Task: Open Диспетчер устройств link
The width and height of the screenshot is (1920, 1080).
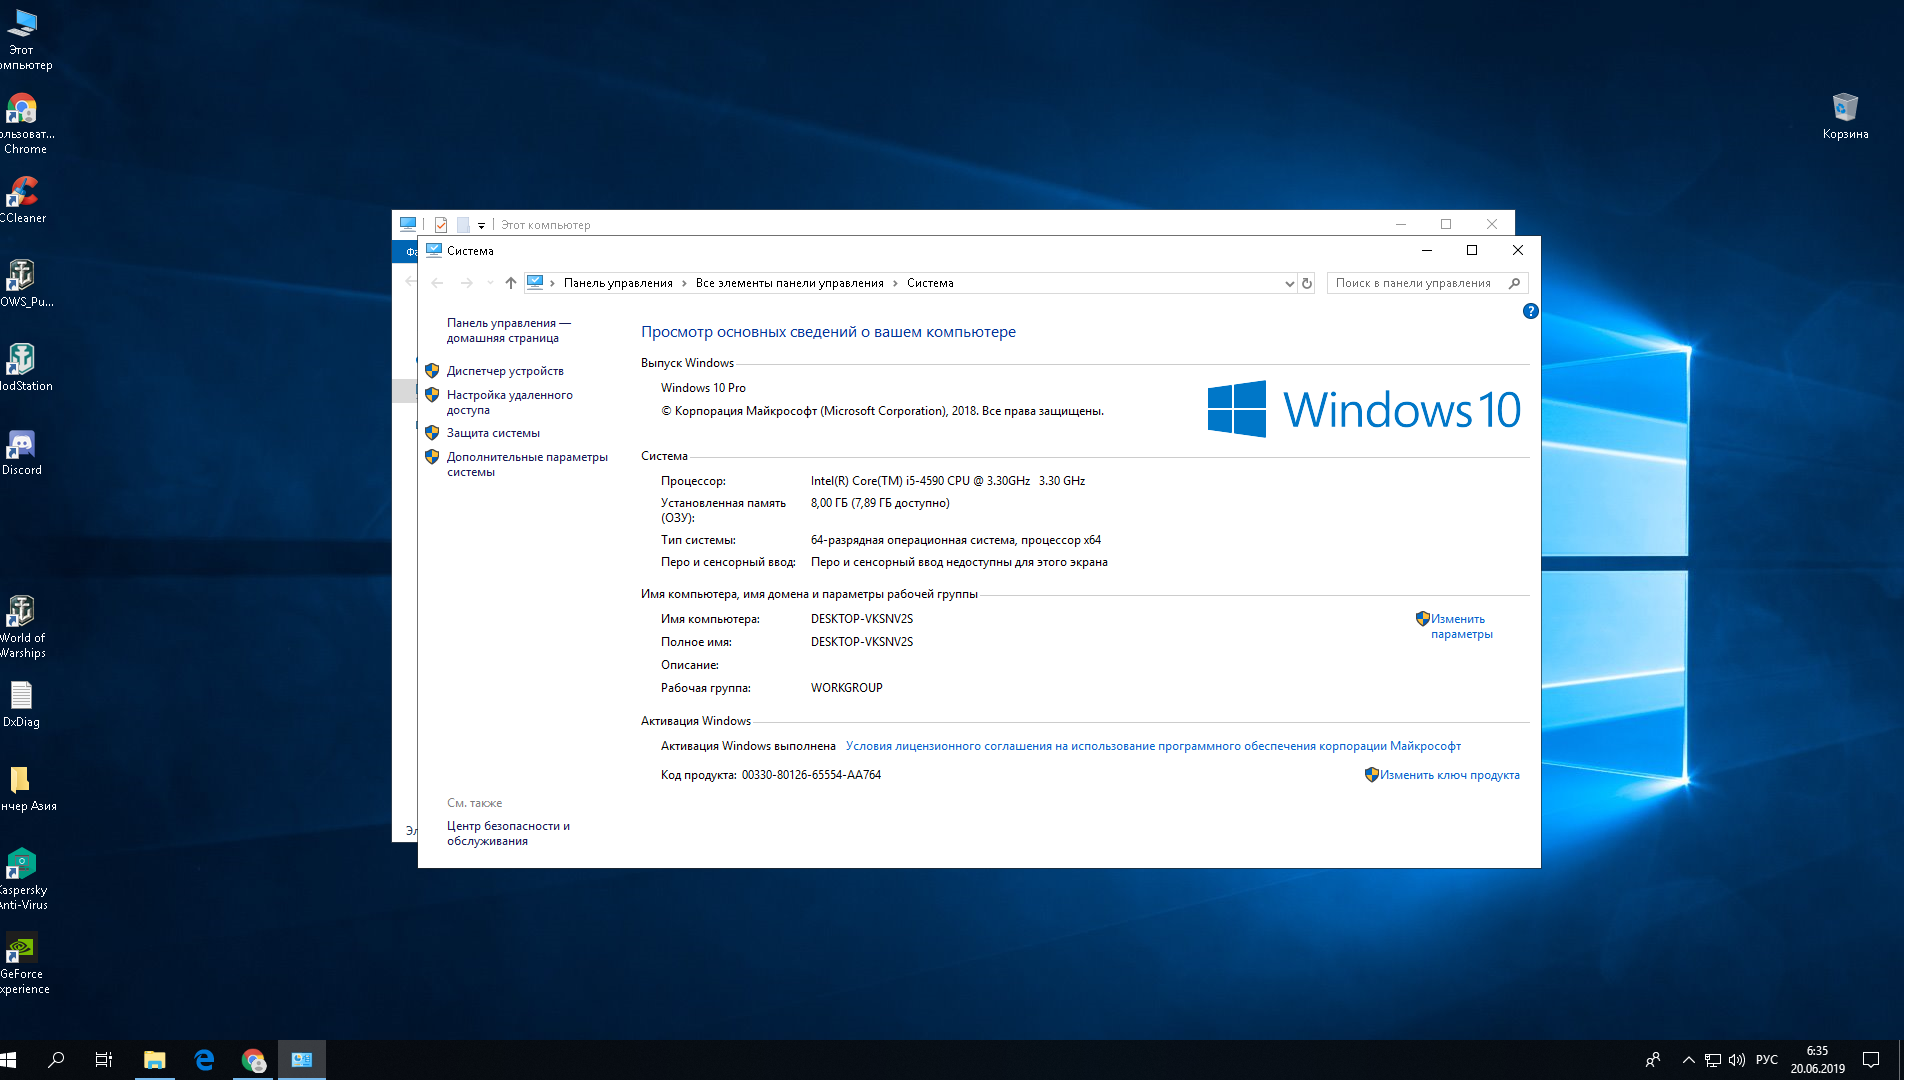Action: click(505, 371)
